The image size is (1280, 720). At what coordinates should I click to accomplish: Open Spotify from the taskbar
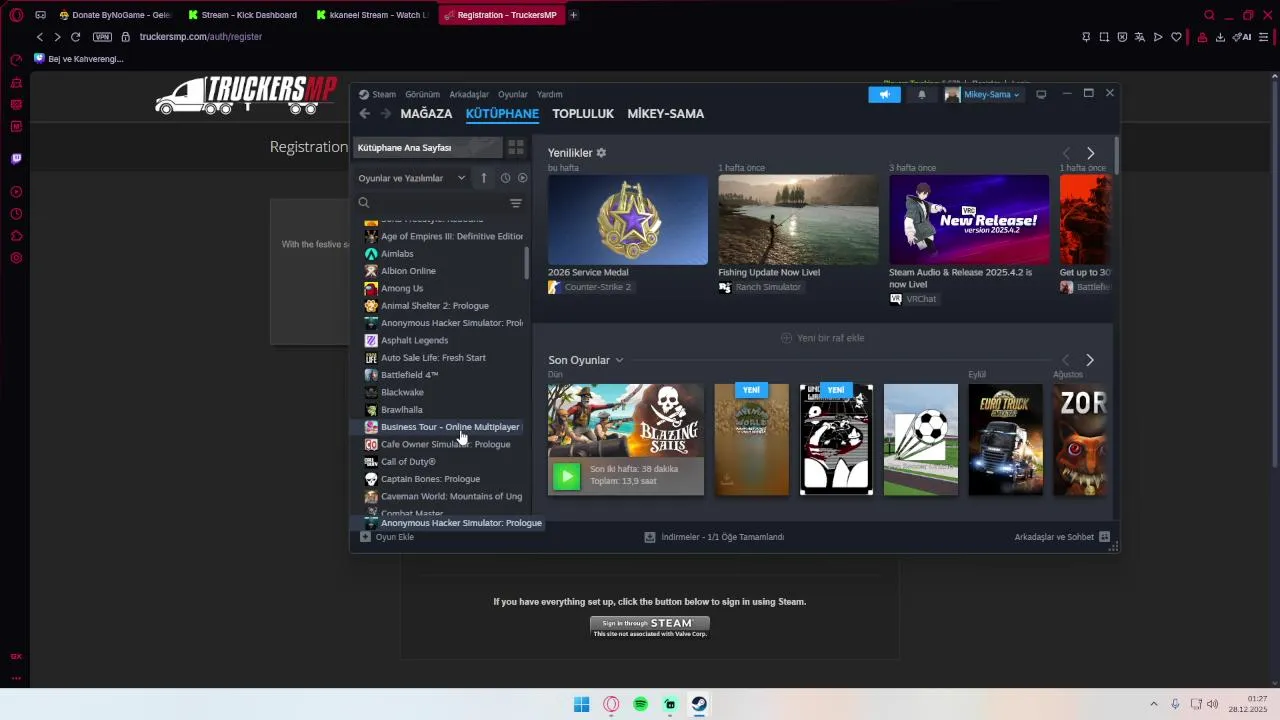641,704
